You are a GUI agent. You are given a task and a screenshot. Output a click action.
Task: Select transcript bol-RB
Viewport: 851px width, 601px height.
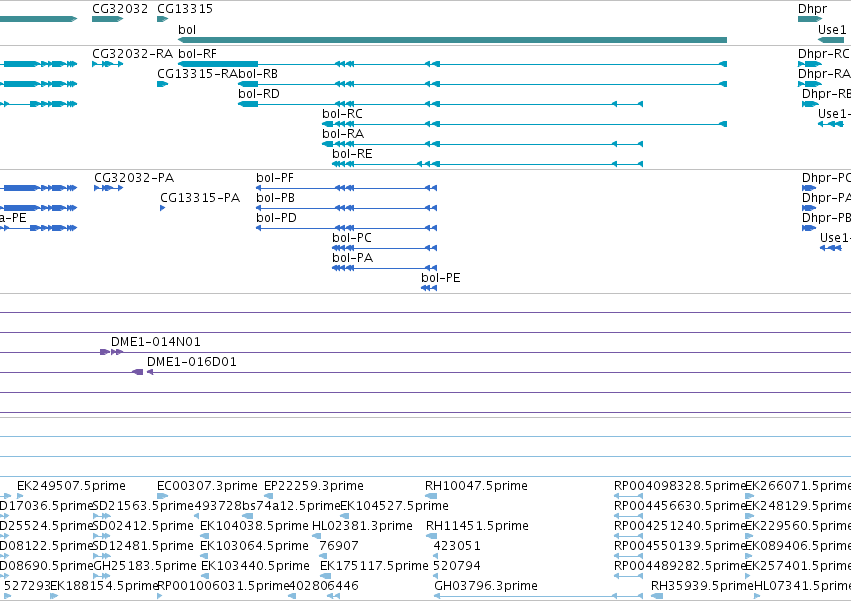482,84
